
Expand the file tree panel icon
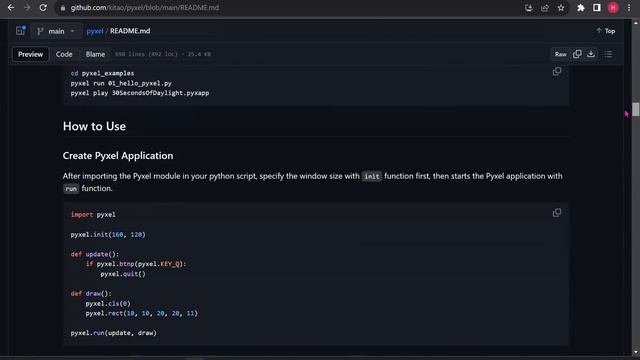pos(20,31)
